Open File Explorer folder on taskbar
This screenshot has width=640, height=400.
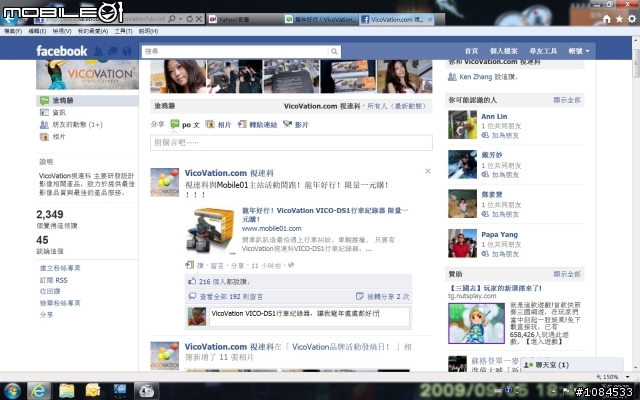[x=67, y=391]
